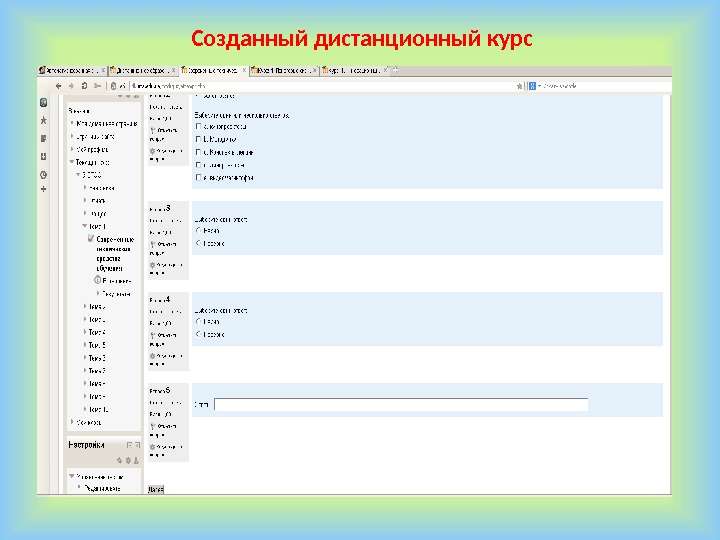The image size is (720, 540).
Task: Click the gear icon in the checkbox question block
Action: [152, 151]
